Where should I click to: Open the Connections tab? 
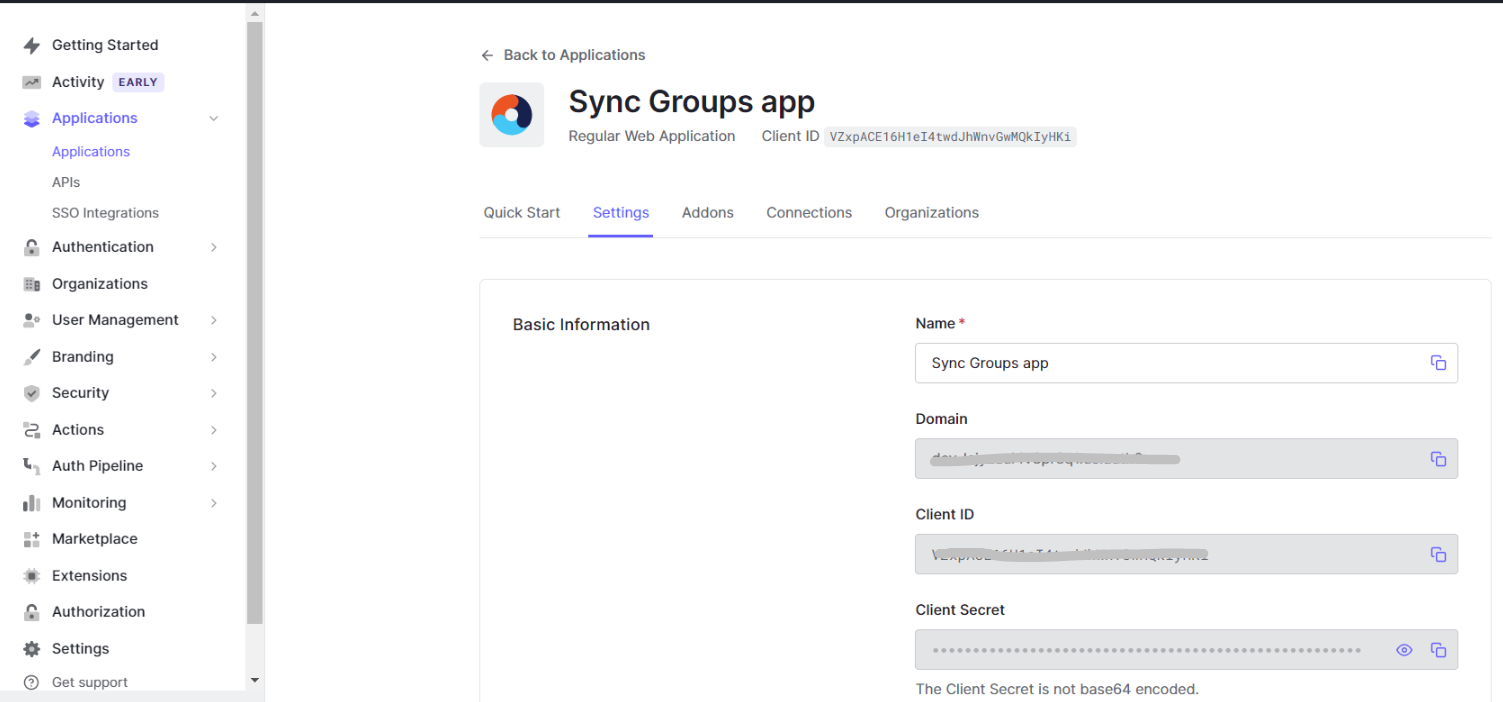tap(809, 213)
